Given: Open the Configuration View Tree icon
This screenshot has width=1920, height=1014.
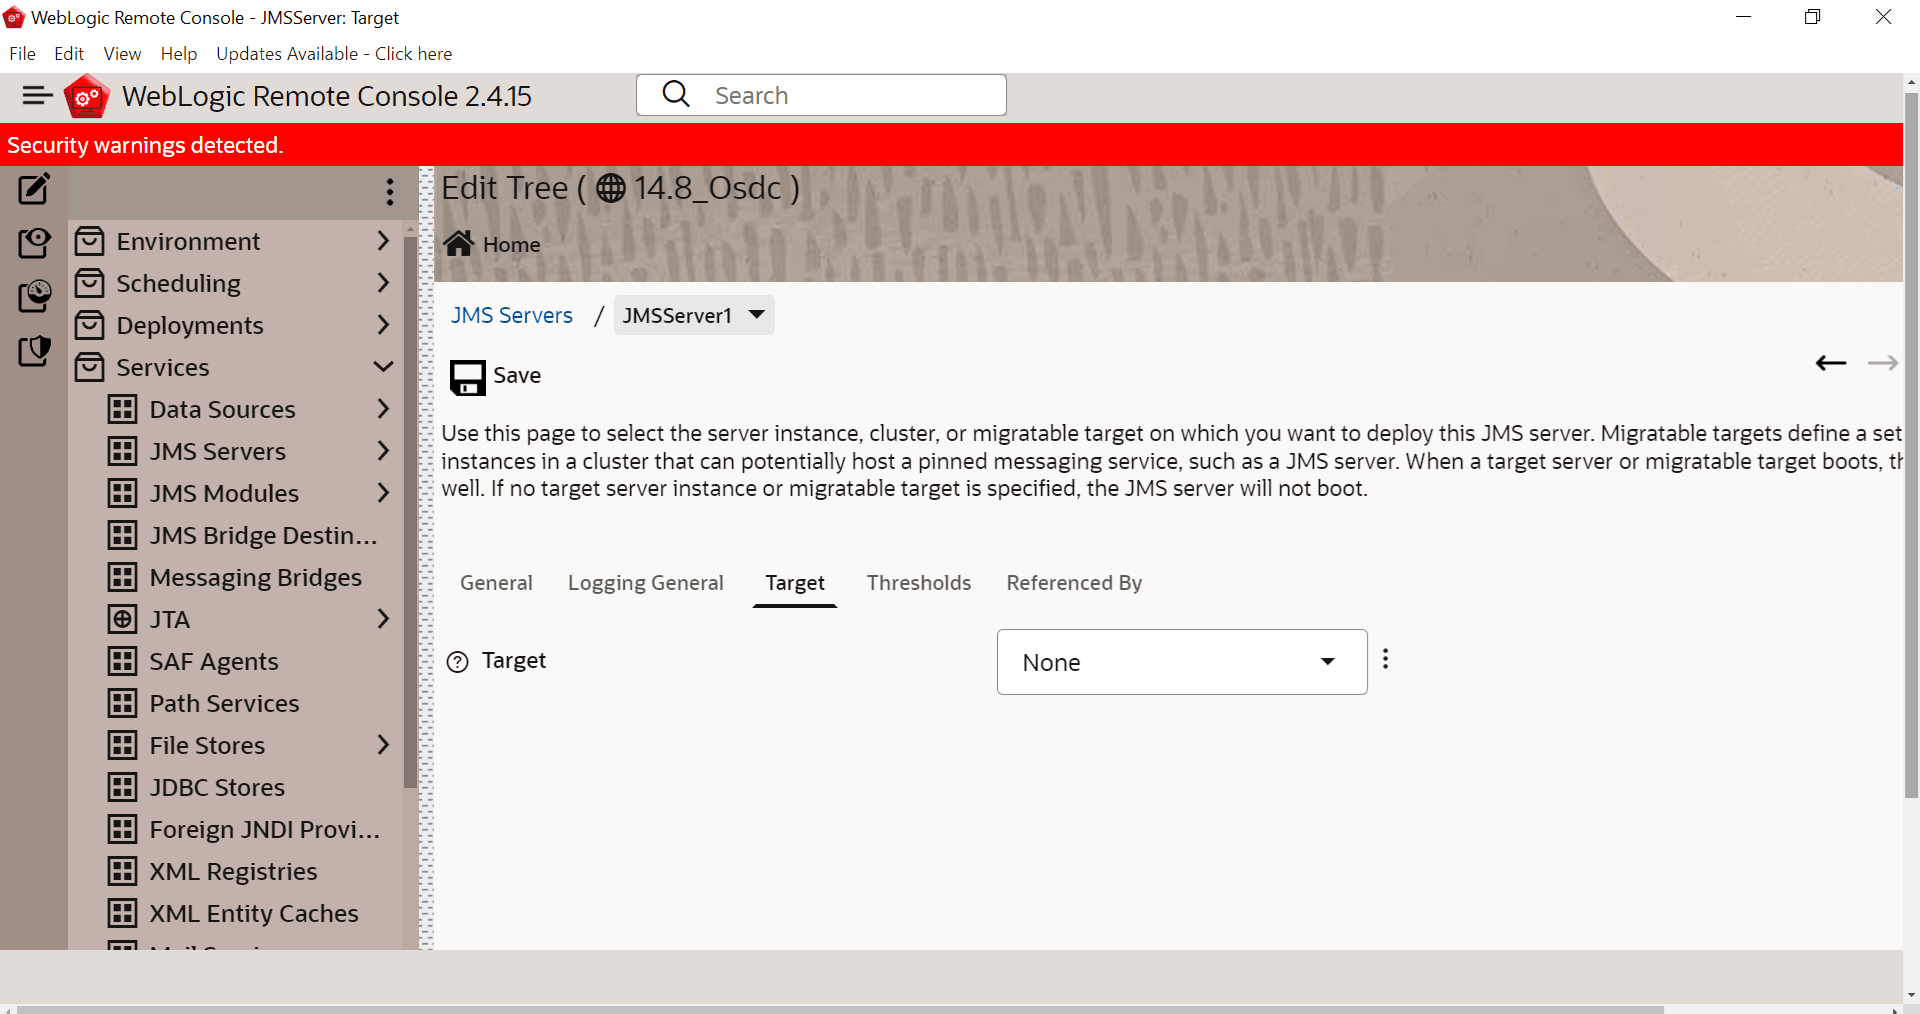Looking at the screenshot, I should 34,242.
